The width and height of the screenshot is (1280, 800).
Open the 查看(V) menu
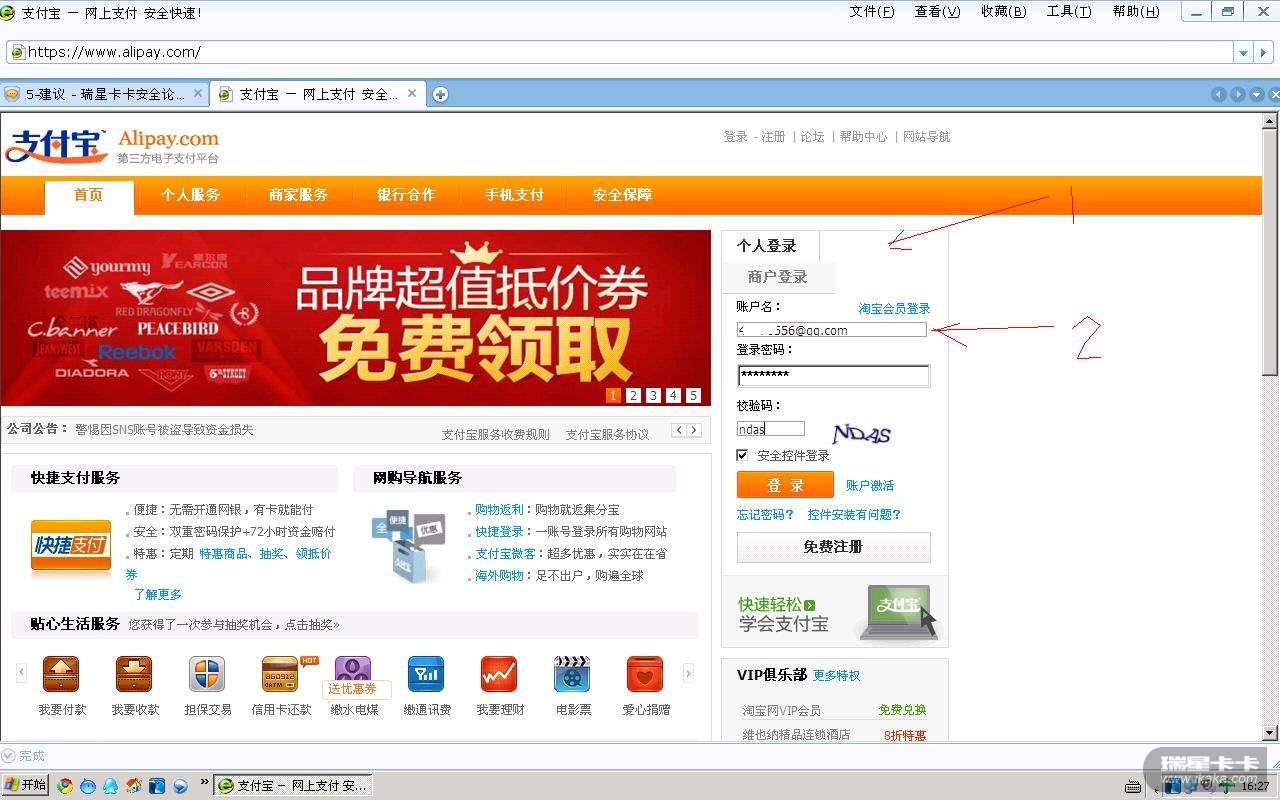[937, 12]
